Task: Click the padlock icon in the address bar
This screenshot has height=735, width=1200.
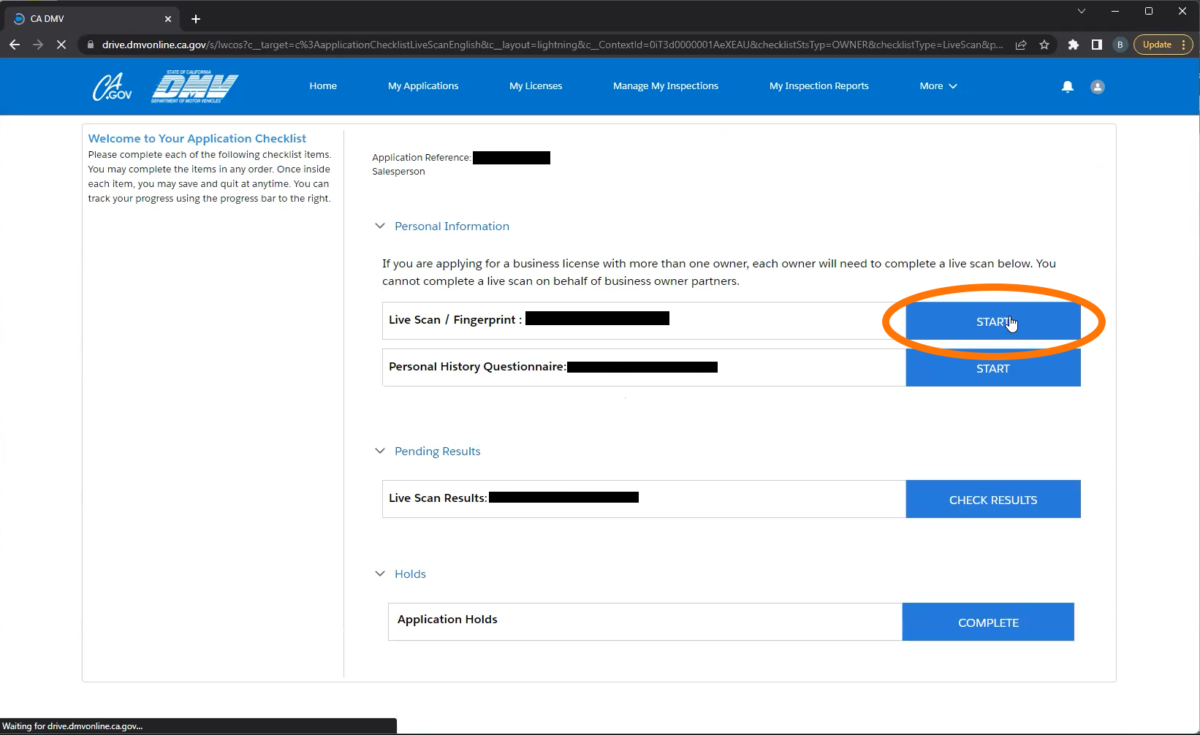Action: coord(89,44)
